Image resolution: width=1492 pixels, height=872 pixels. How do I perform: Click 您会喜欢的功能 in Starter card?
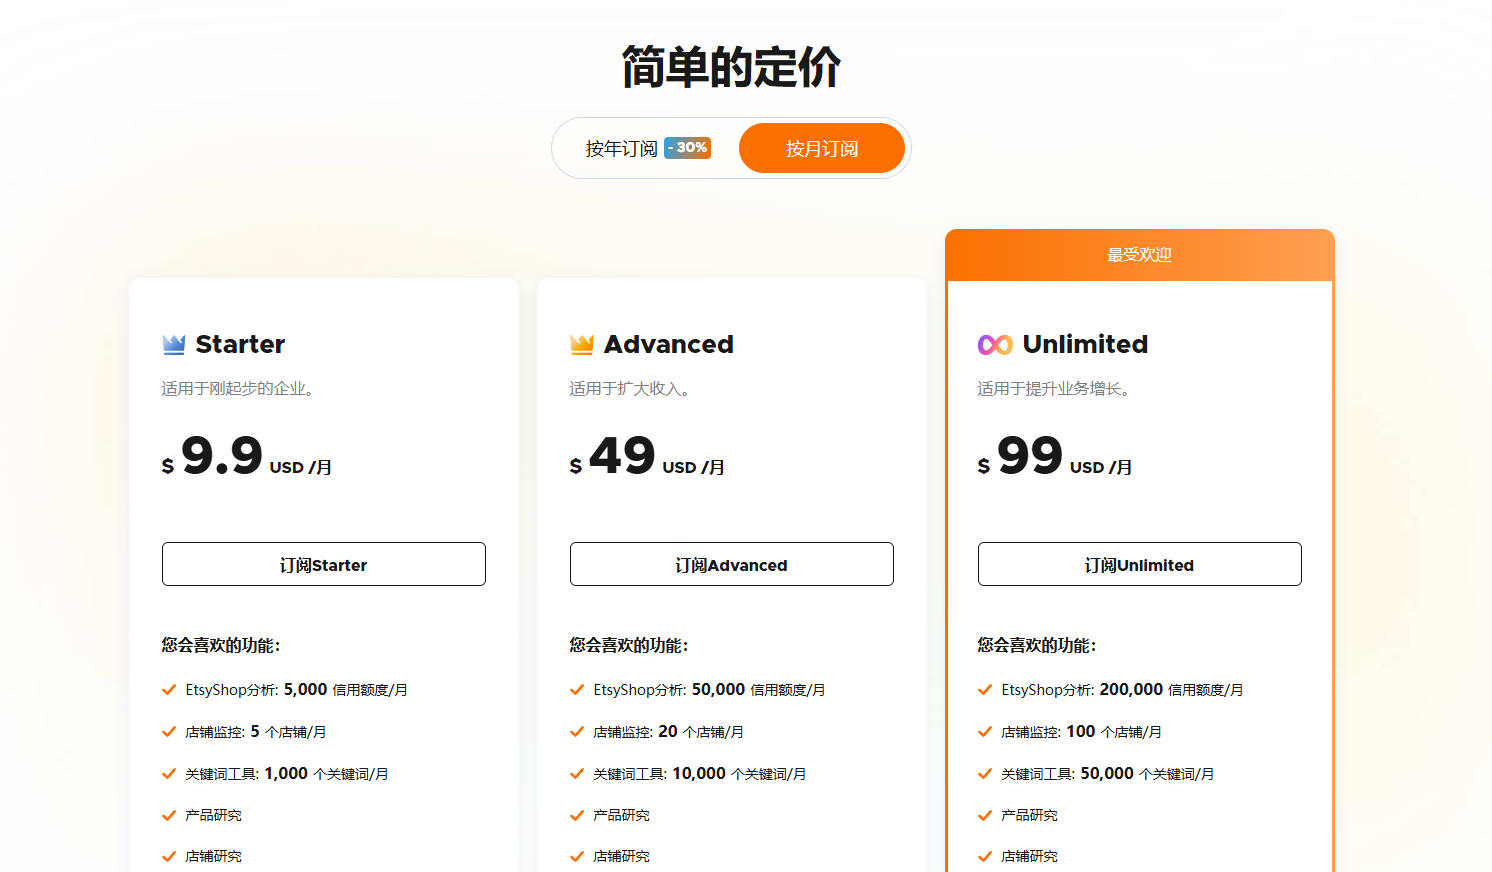pos(221,646)
